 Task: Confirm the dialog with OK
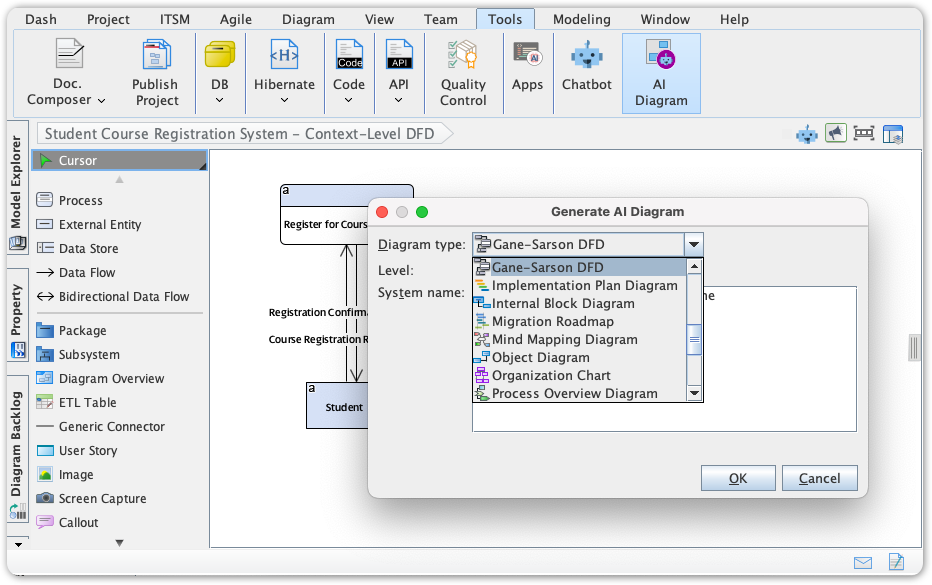[738, 478]
